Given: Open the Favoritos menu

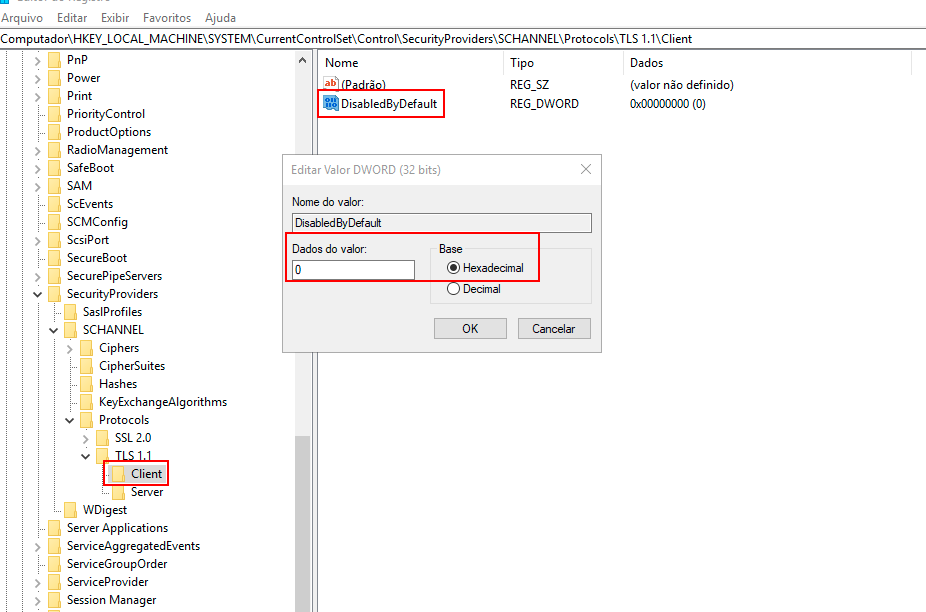Looking at the screenshot, I should [167, 18].
